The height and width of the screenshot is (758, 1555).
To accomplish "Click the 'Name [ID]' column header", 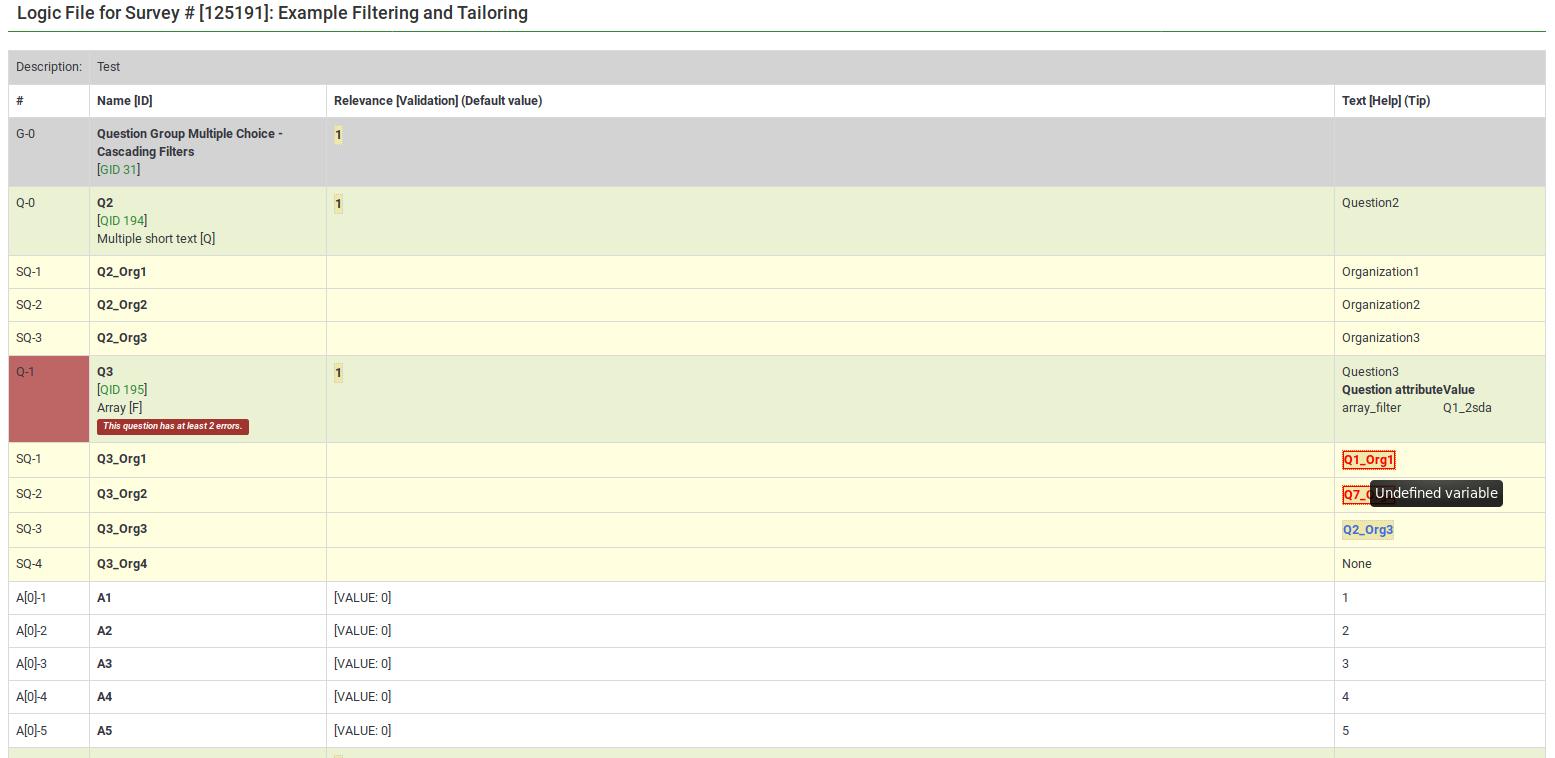I will pos(124,101).
